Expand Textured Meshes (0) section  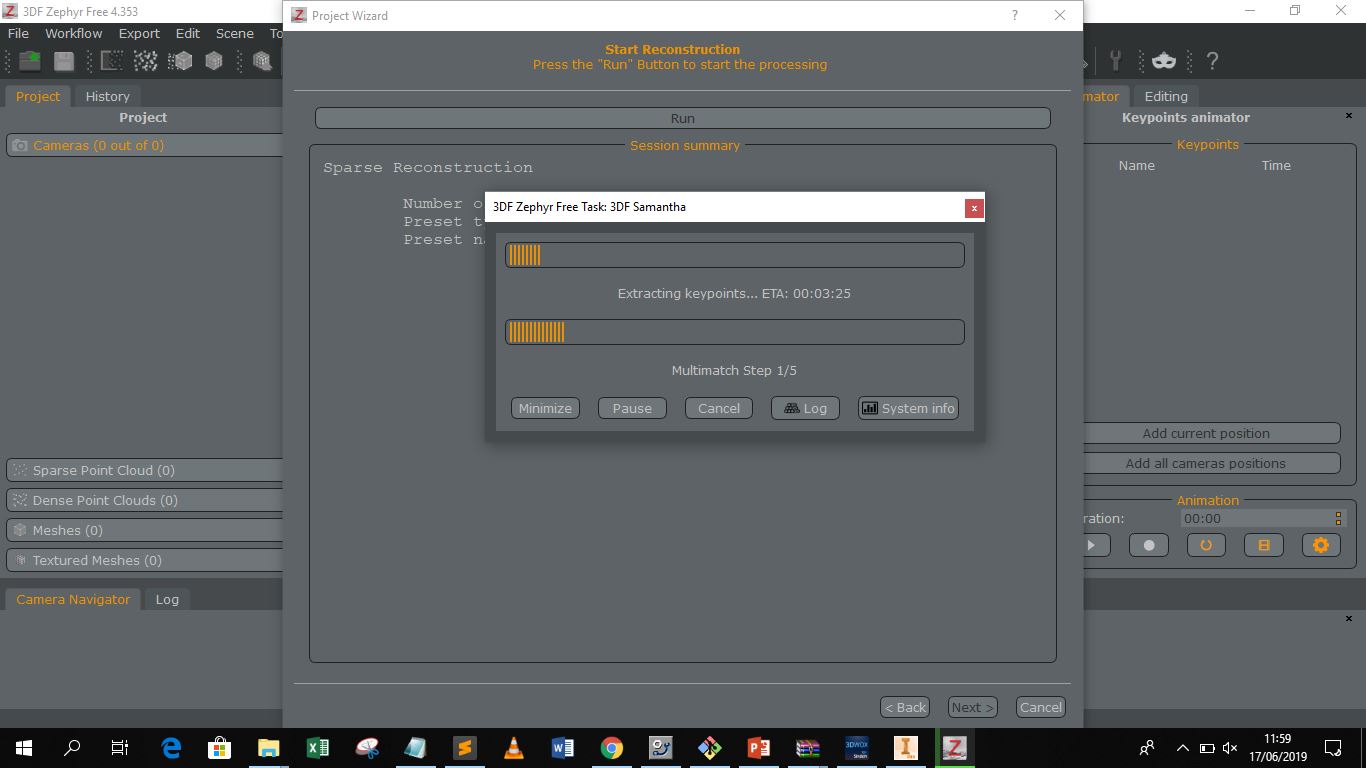(x=145, y=560)
